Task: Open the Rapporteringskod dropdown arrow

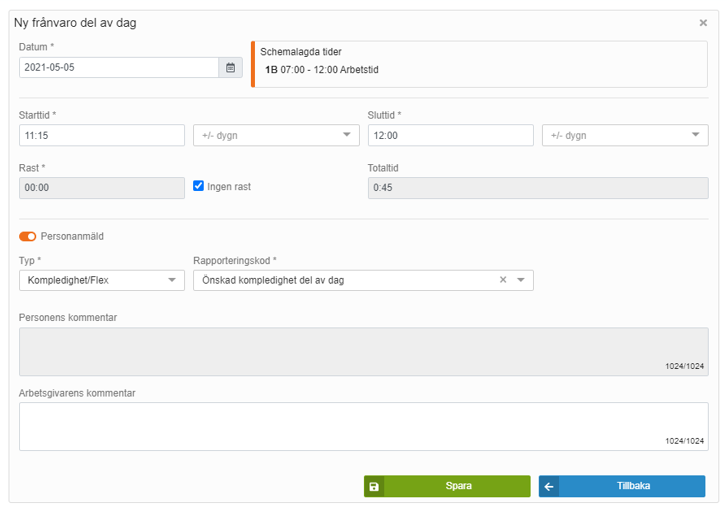Action: click(x=521, y=280)
